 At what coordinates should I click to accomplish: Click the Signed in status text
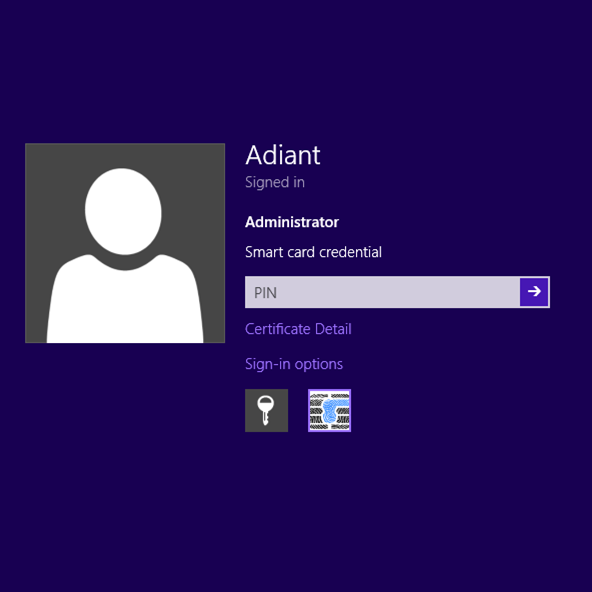275,182
